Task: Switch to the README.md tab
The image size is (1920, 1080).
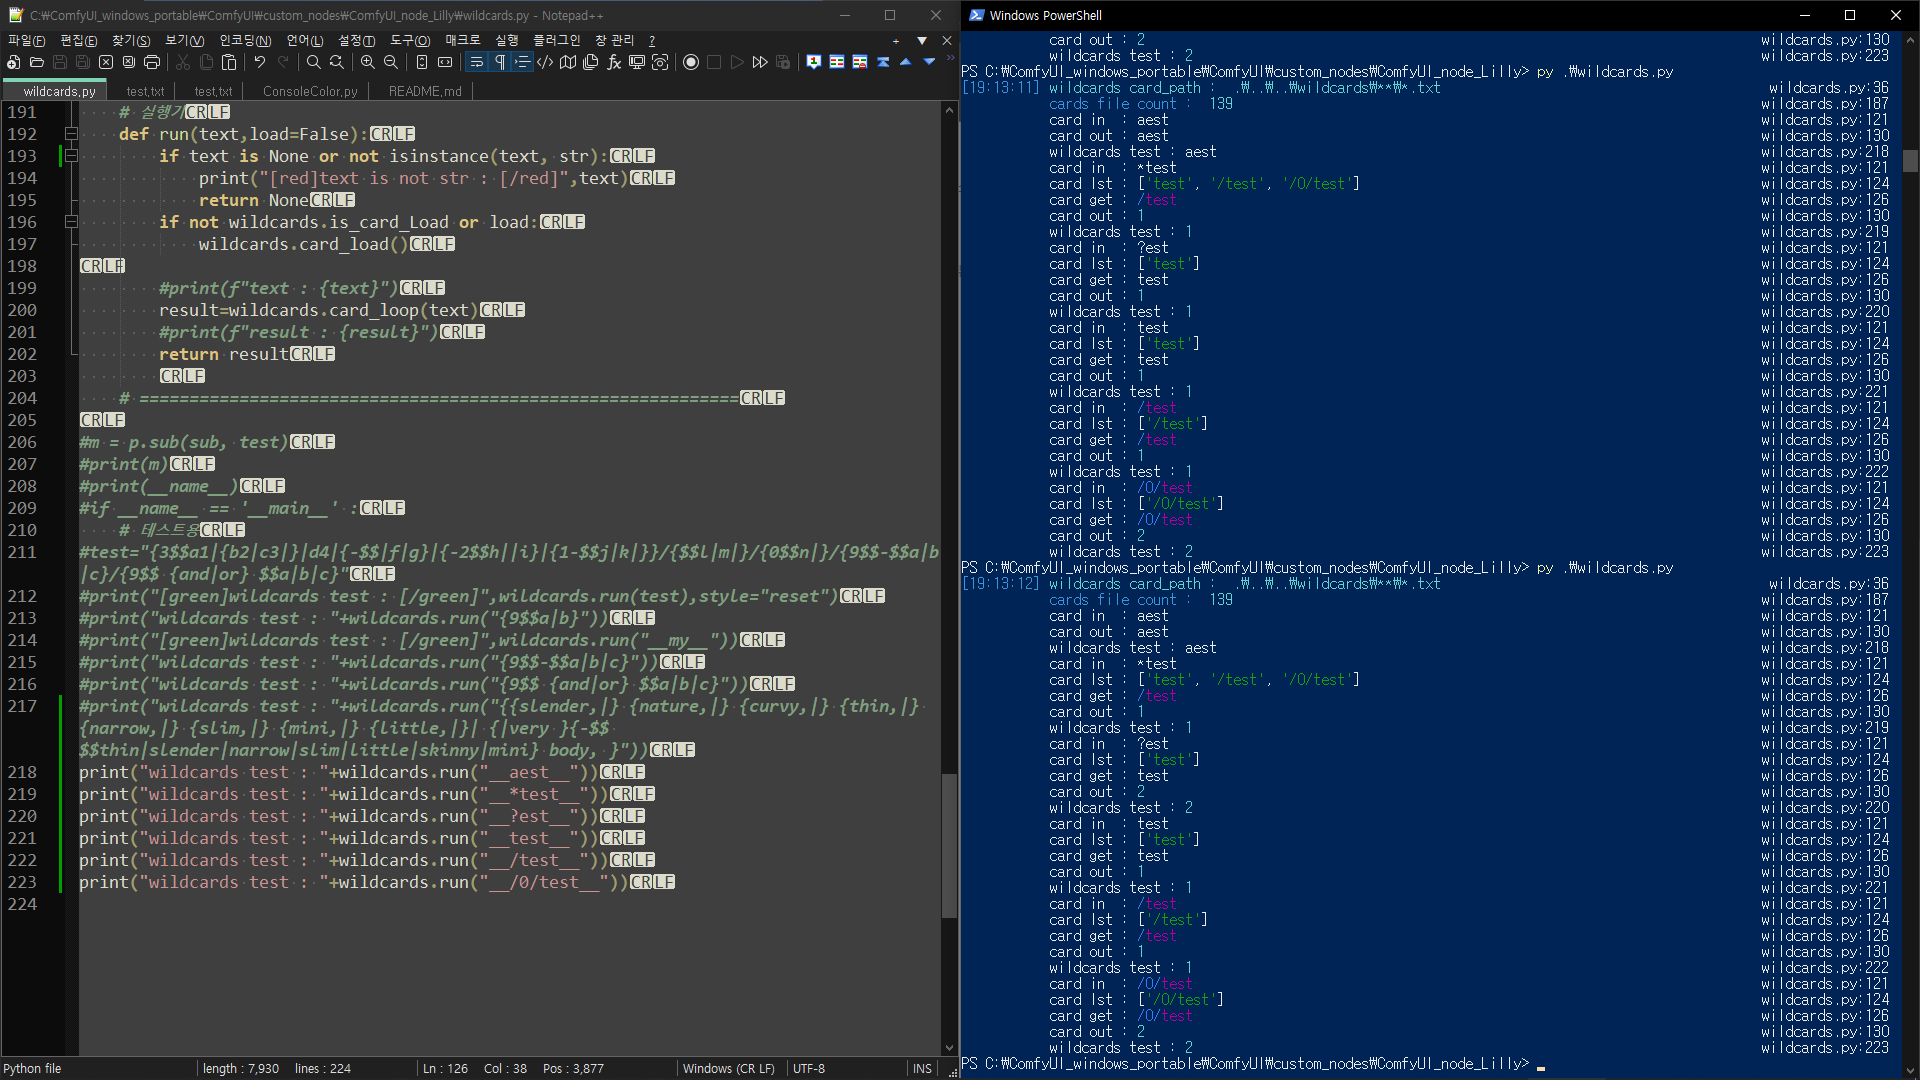Action: 425,91
